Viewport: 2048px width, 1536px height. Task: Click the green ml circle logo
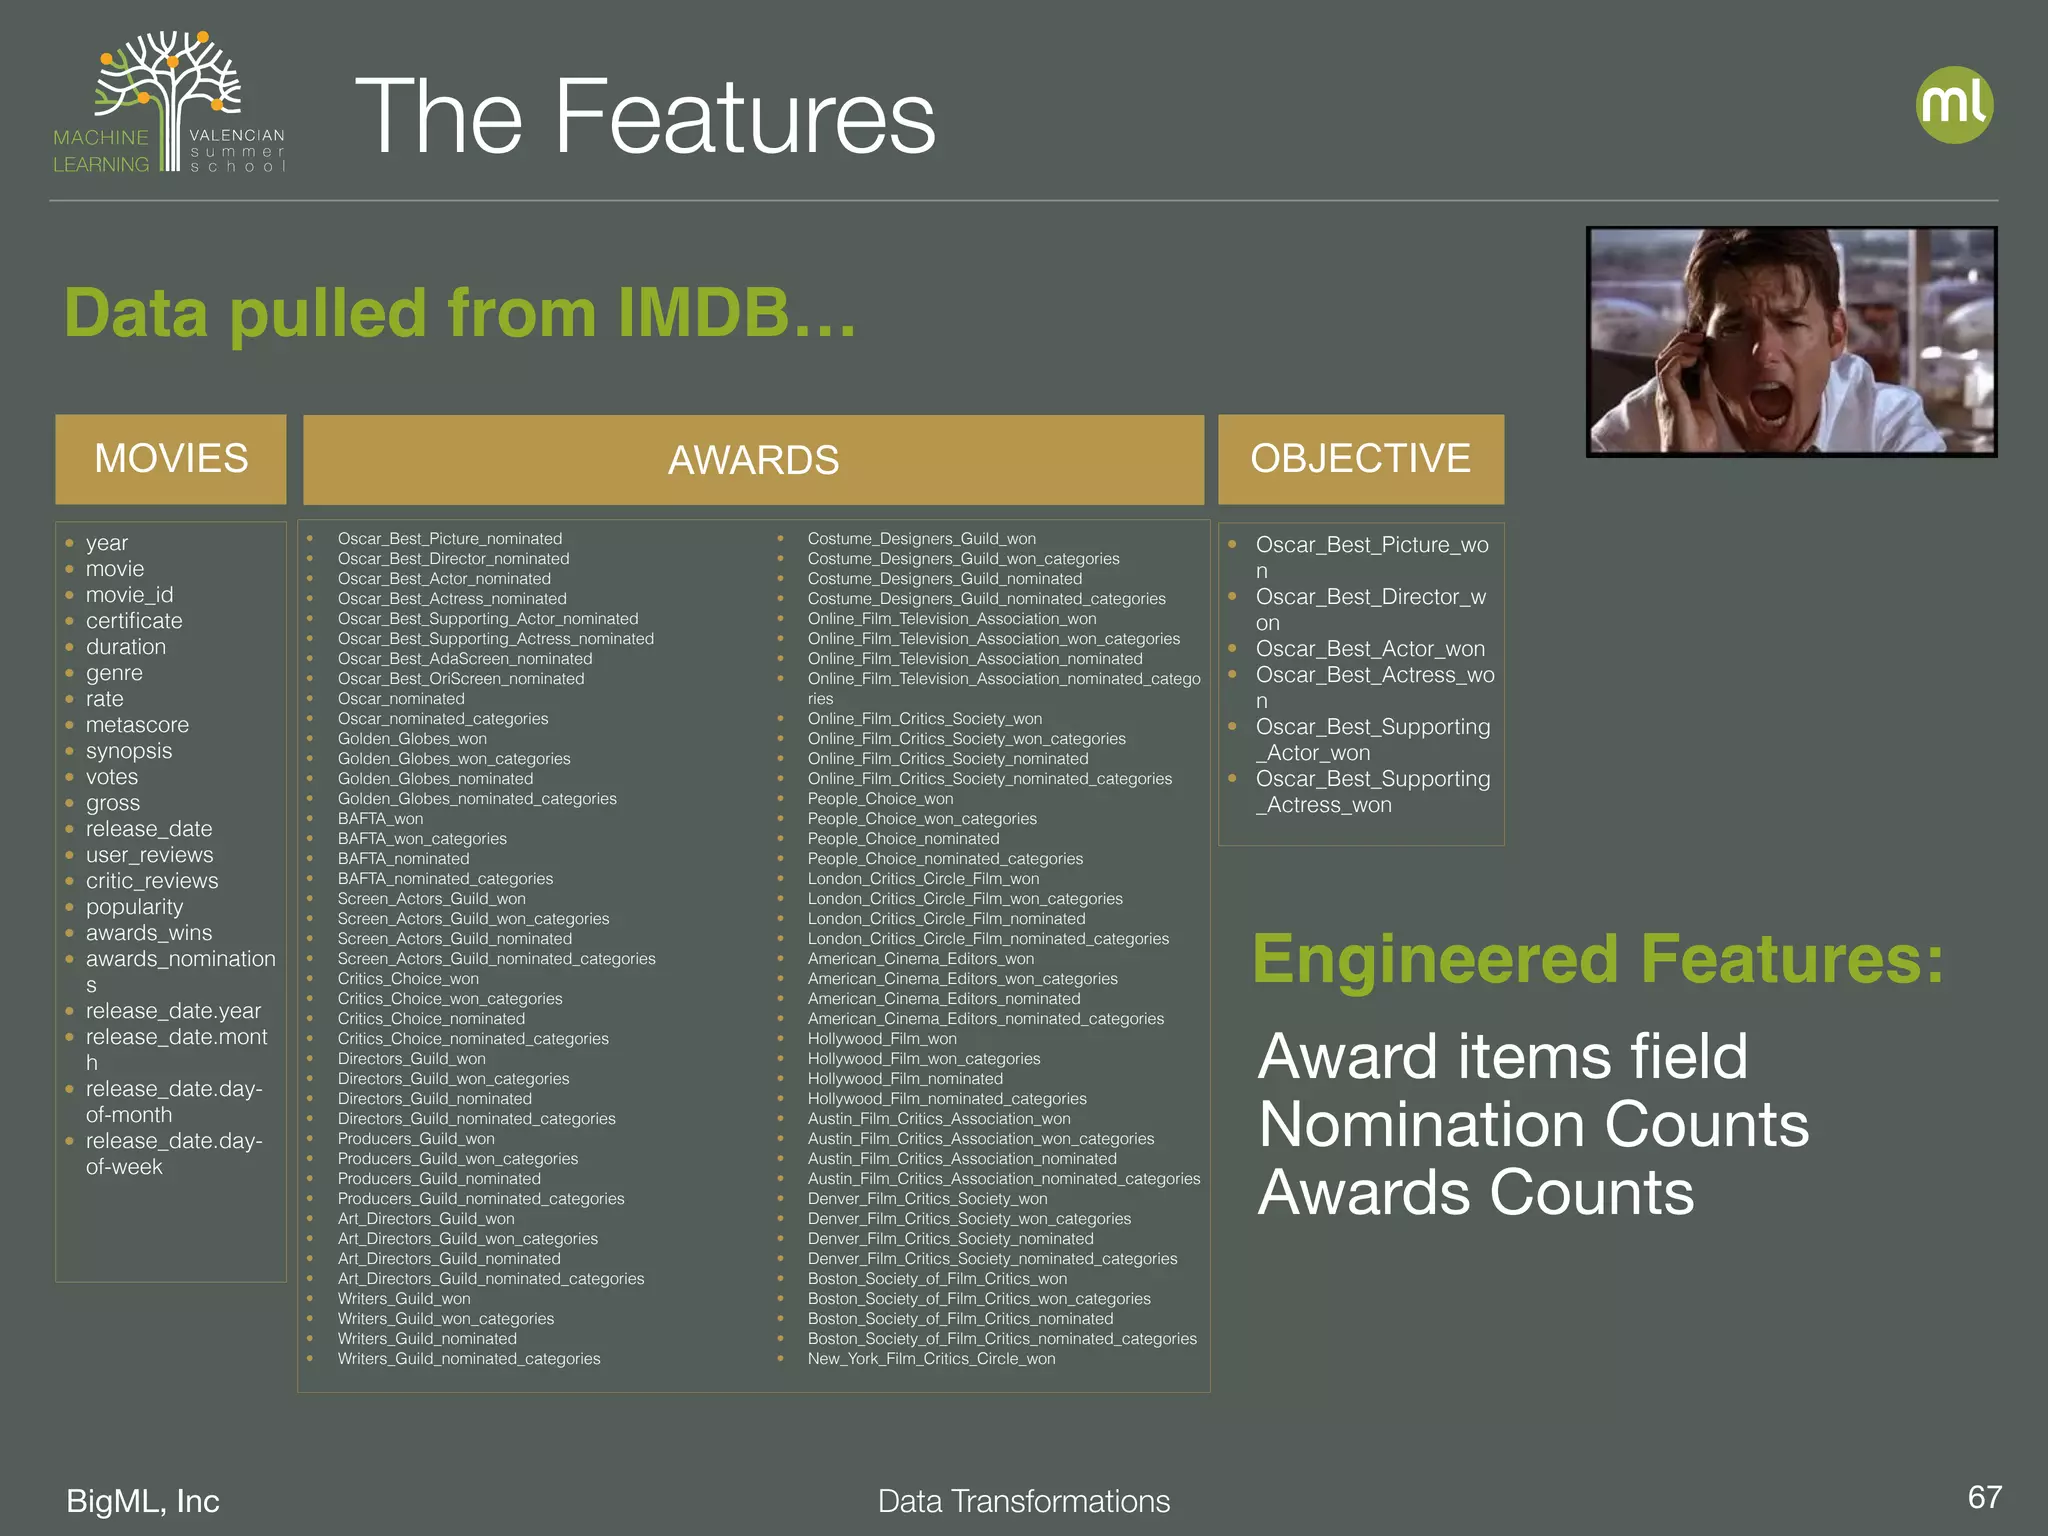pos(1954,105)
